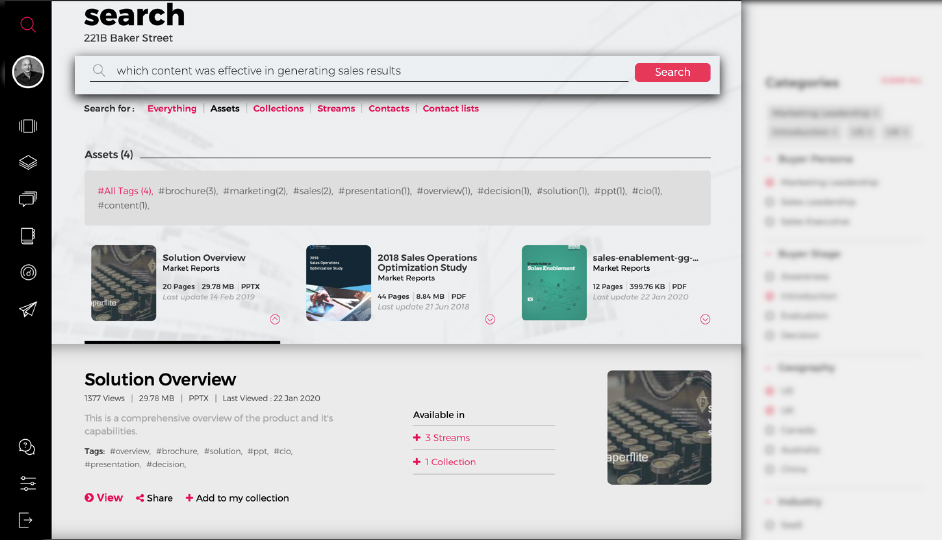
Task: Switch search scope to Assets
Action: coord(225,109)
